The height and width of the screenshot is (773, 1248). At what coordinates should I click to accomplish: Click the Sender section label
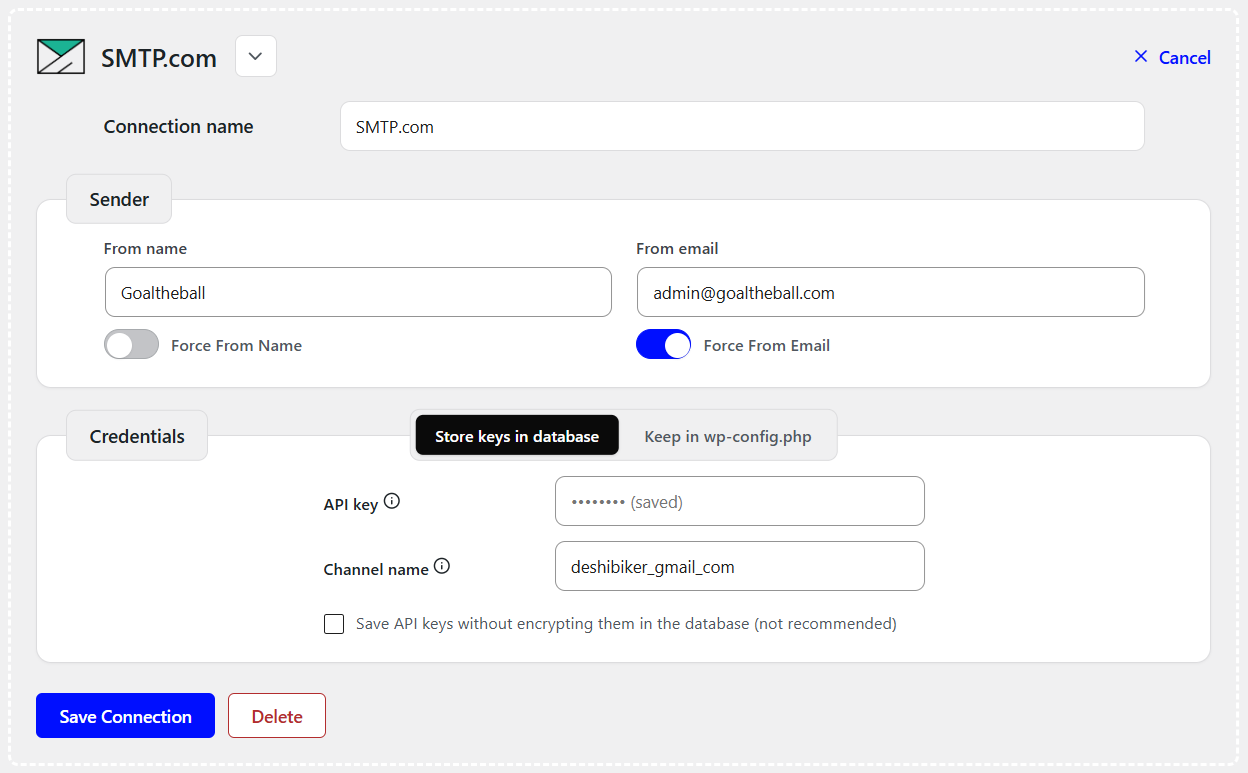(119, 199)
